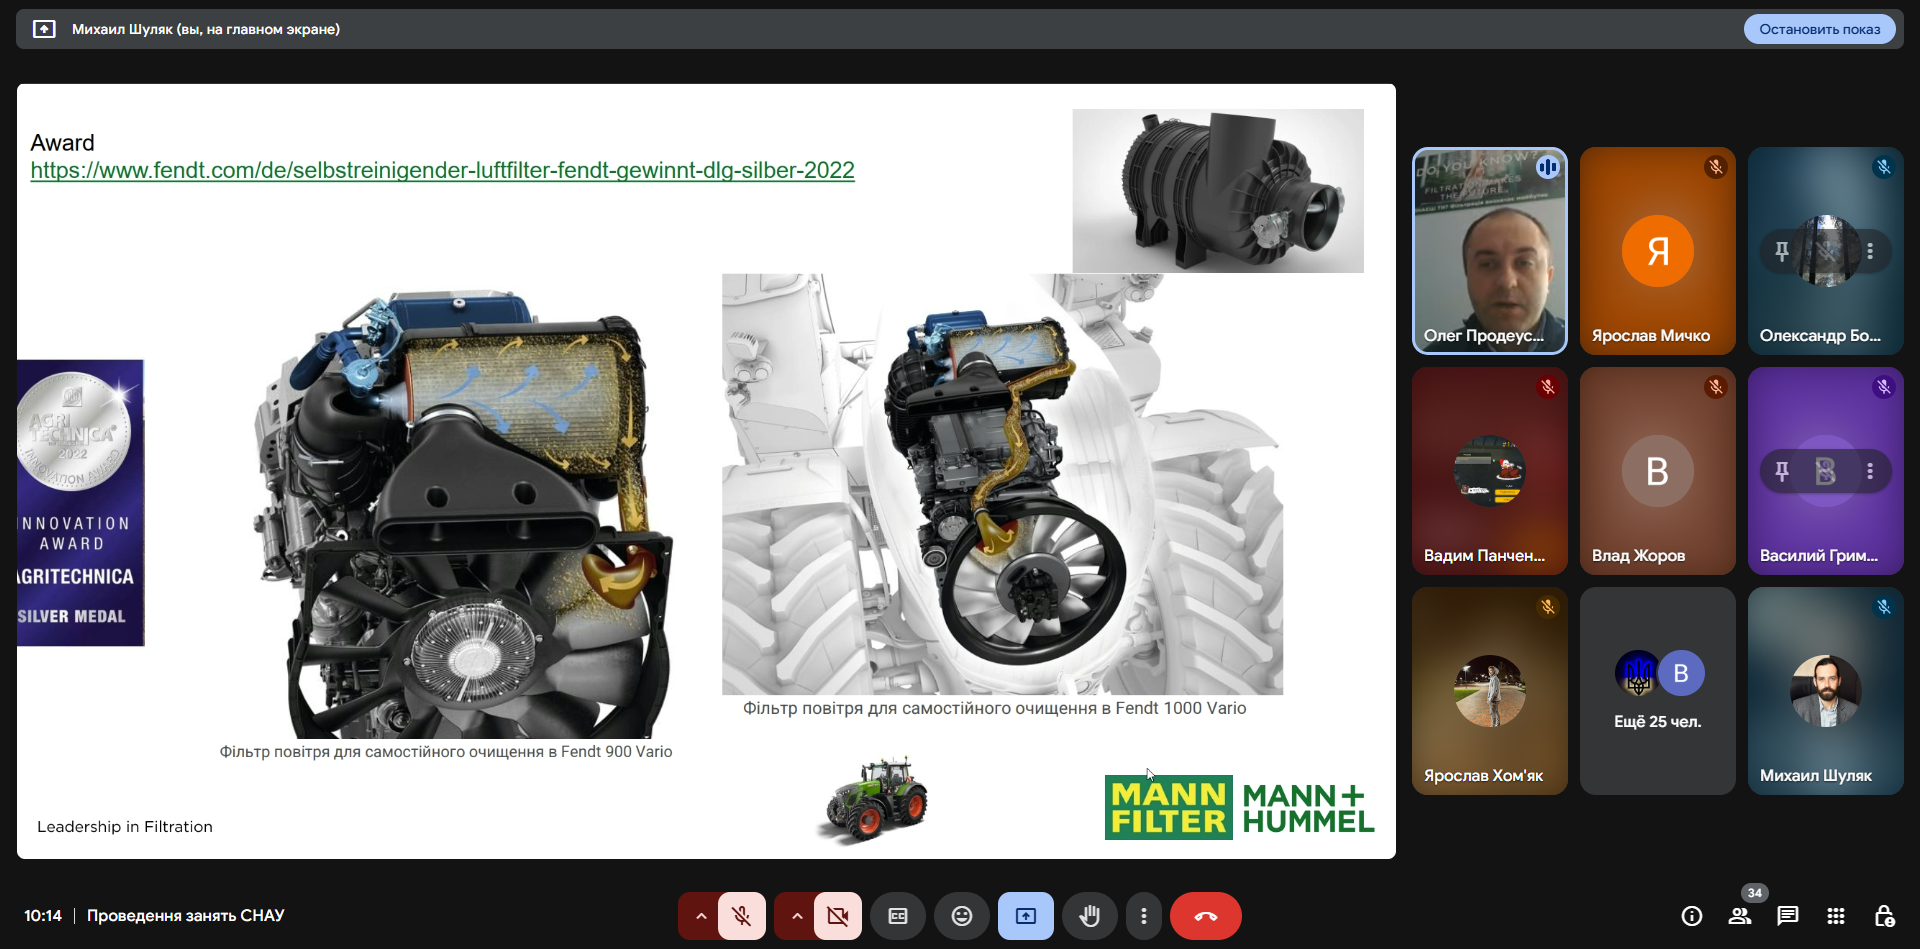Click the Leadership in Filtration text

[125, 827]
